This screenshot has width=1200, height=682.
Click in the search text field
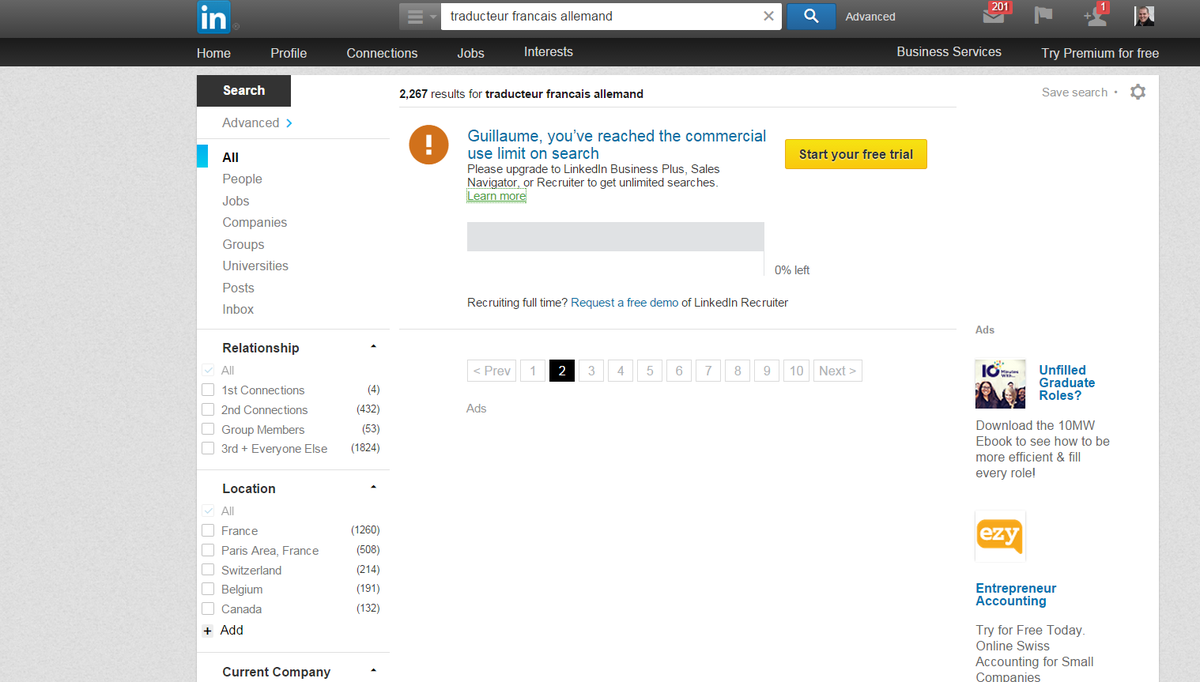point(603,16)
